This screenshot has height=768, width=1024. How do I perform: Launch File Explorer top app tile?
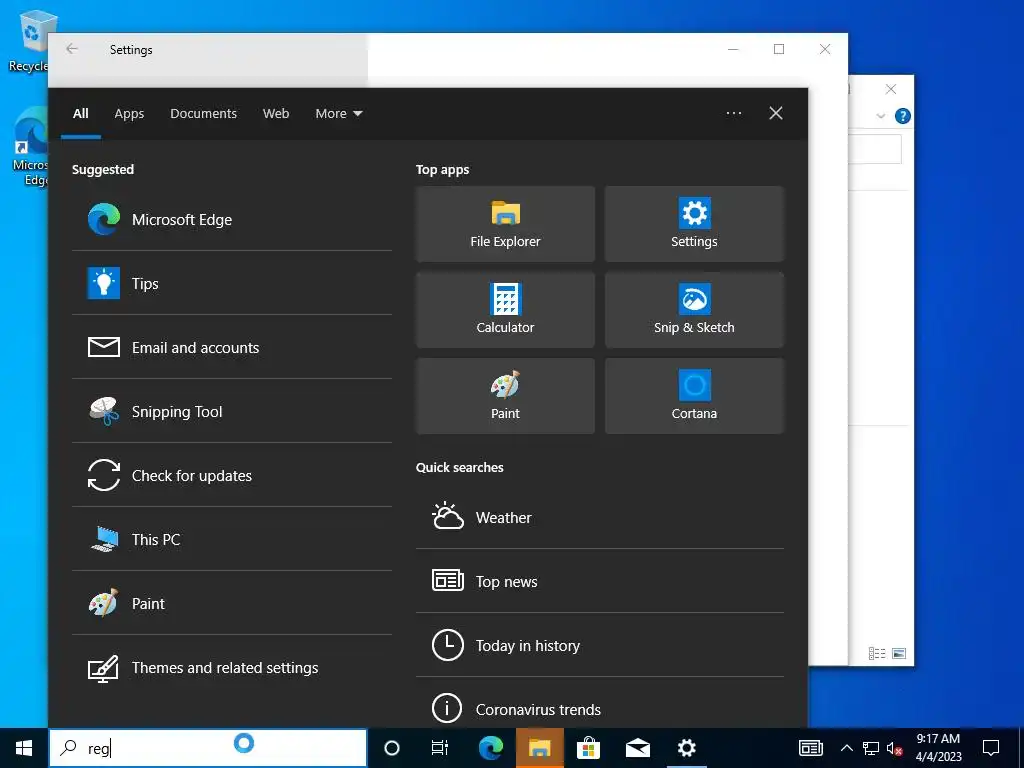pos(505,224)
